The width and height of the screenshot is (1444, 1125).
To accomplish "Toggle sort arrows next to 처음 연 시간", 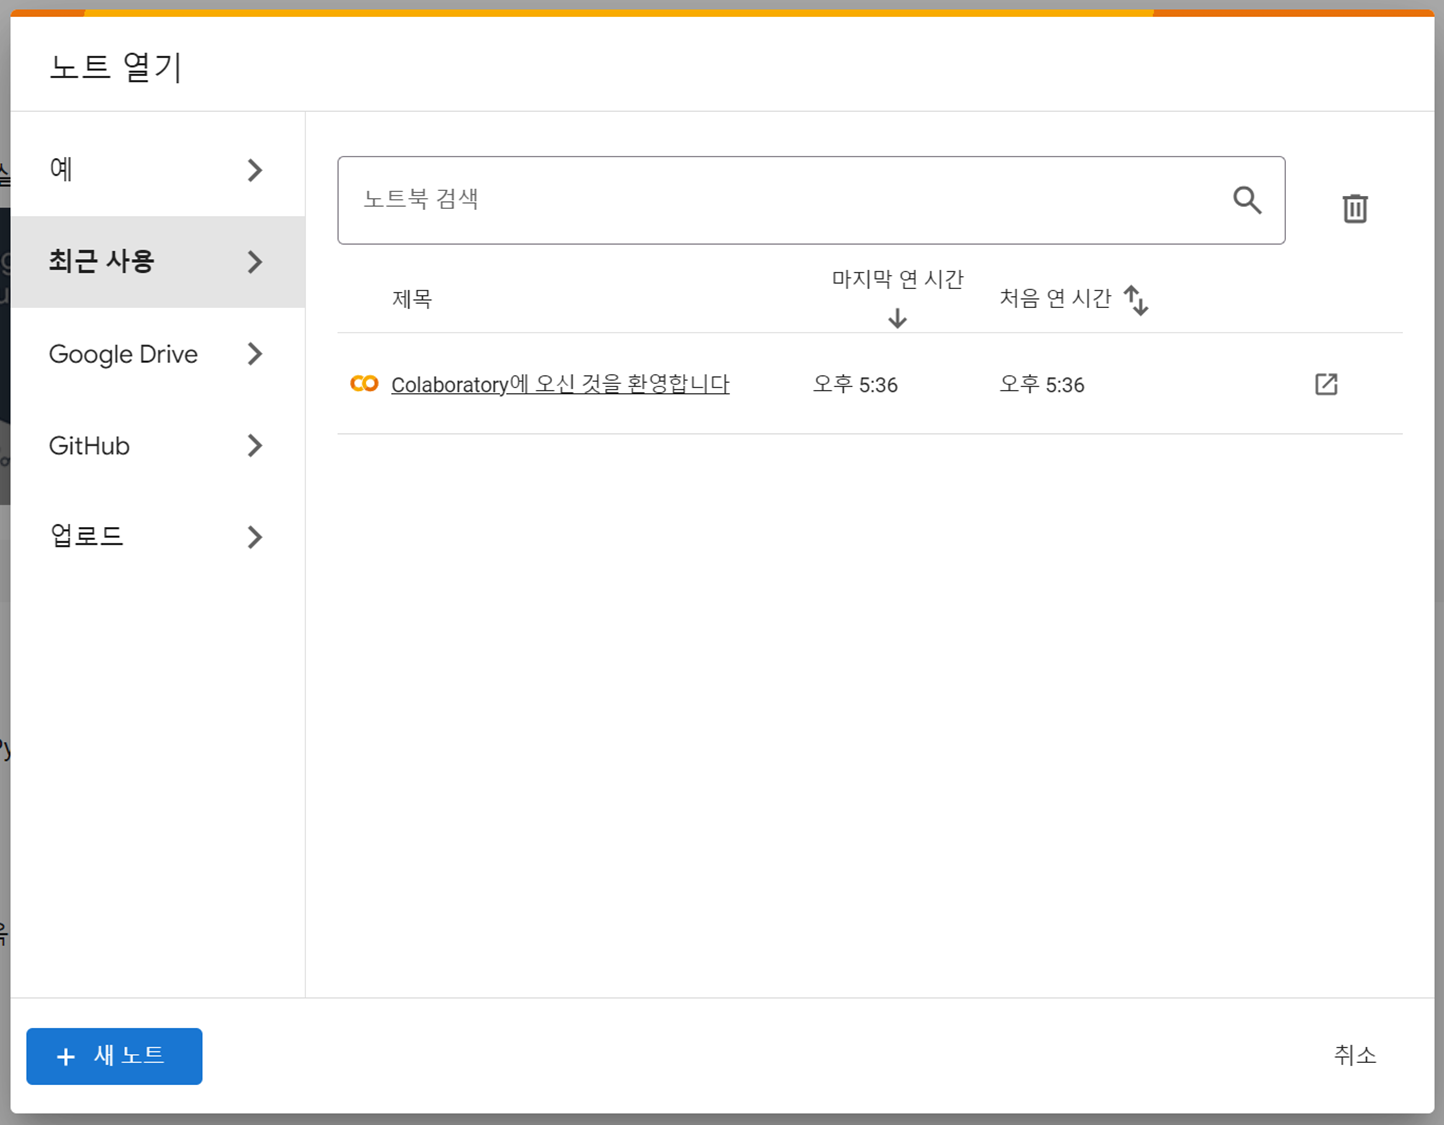I will [x=1135, y=300].
